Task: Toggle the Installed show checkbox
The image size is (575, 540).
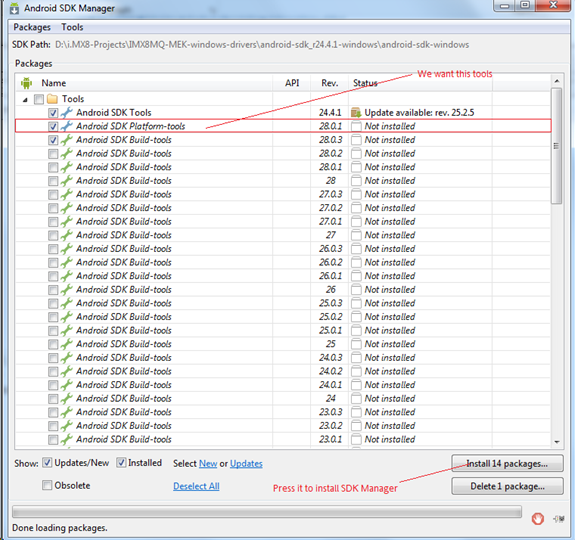Action: (121, 463)
